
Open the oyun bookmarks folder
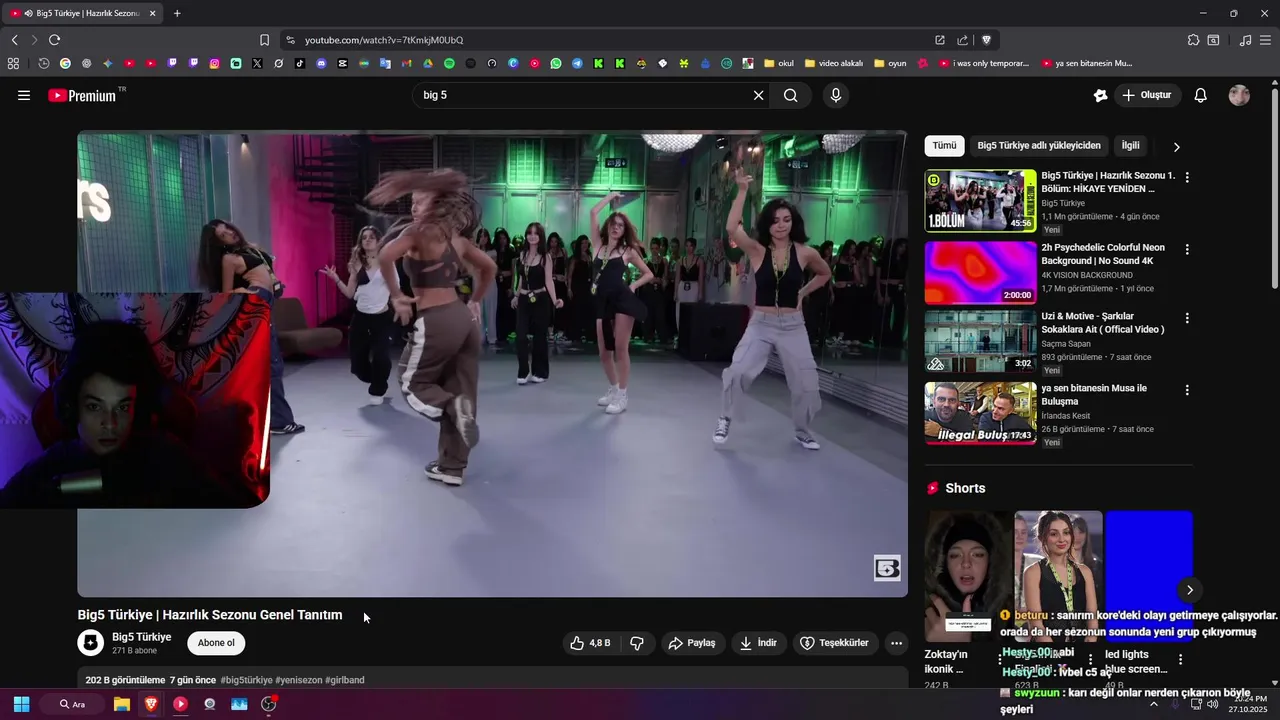pyautogui.click(x=890, y=63)
